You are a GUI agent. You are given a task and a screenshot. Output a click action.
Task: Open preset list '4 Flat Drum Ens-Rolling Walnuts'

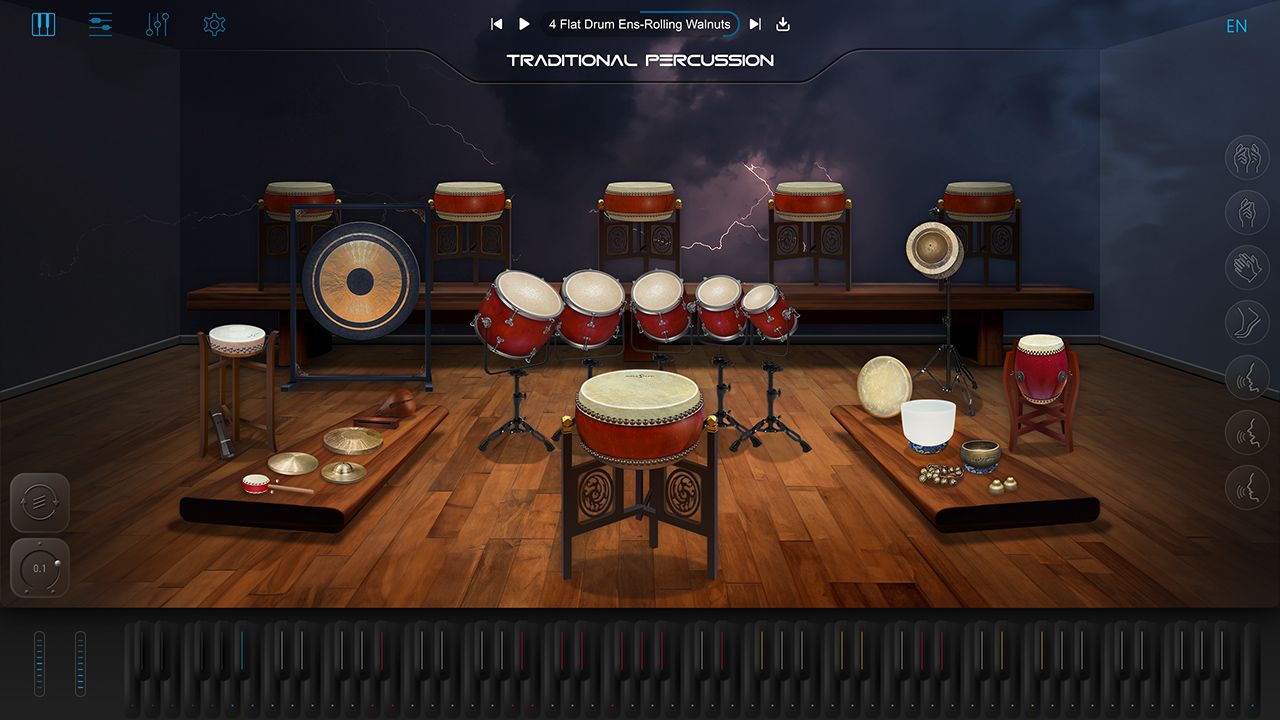[x=640, y=24]
